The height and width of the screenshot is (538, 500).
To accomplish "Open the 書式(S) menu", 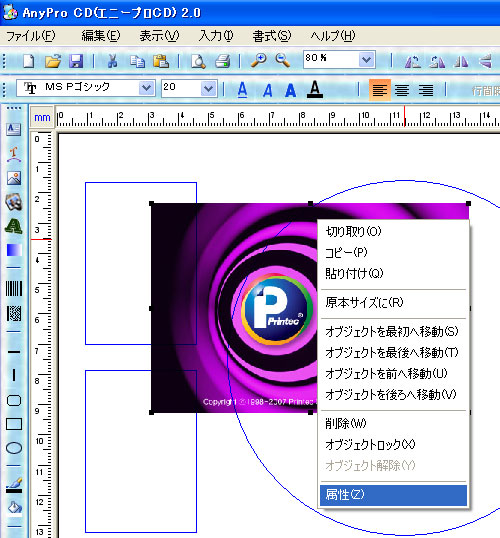I will (271, 36).
